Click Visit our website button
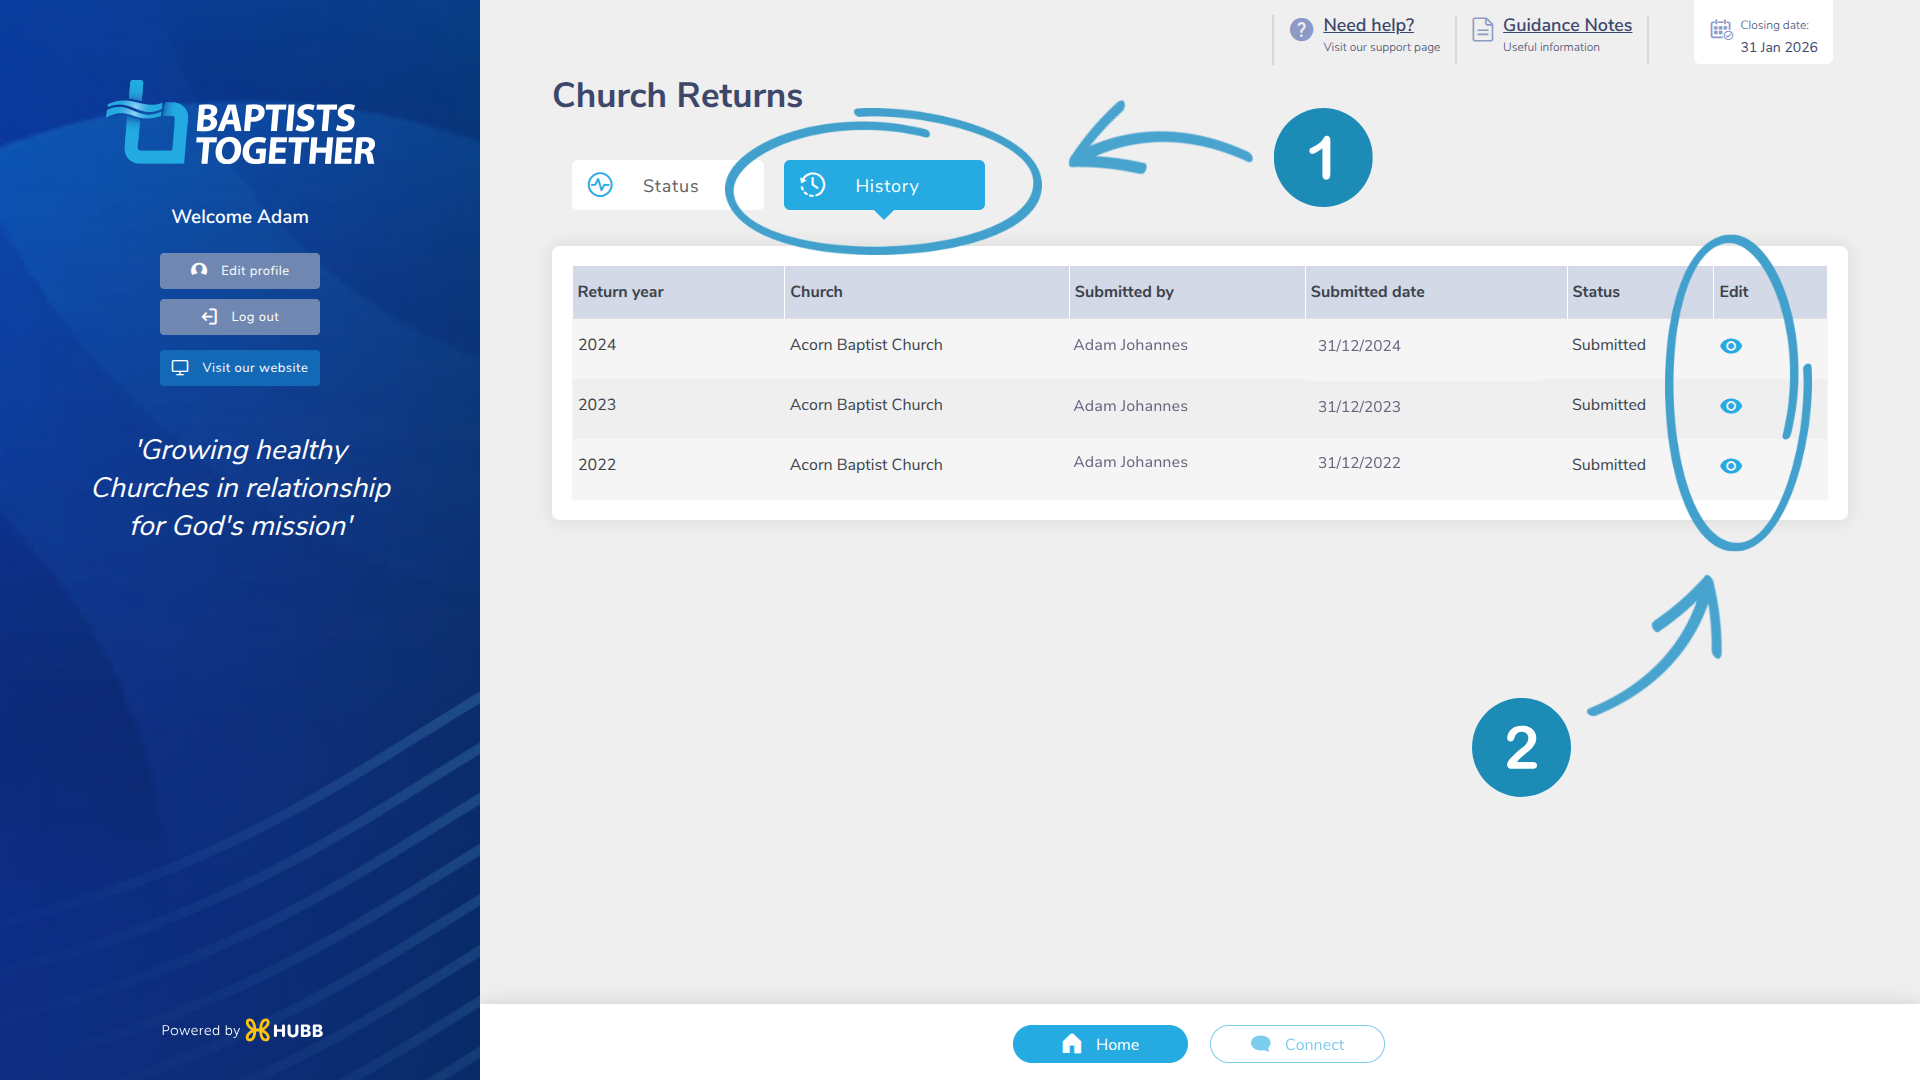Viewport: 1920px width, 1080px height. (x=240, y=368)
